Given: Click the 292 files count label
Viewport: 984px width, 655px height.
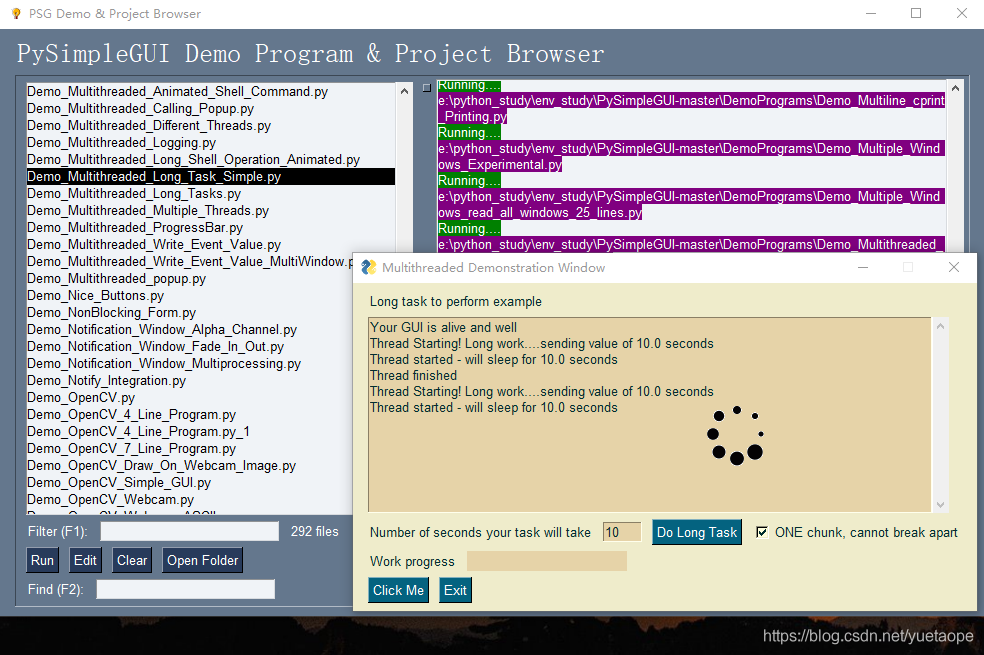Looking at the screenshot, I should click(x=314, y=531).
